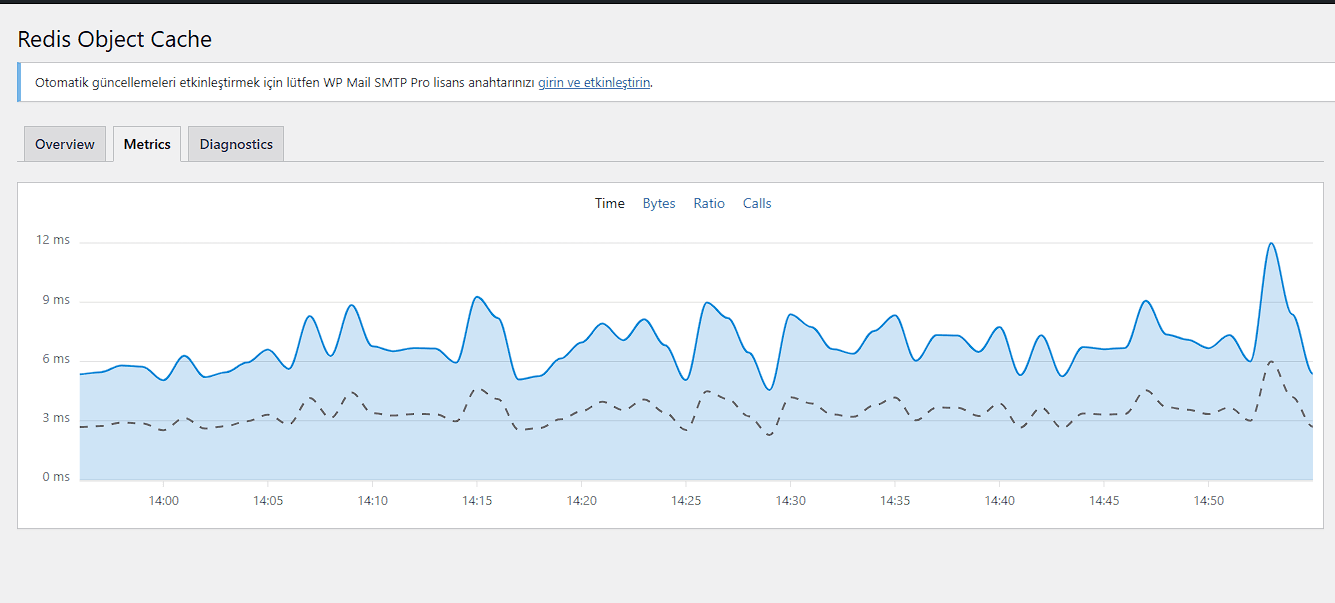The height and width of the screenshot is (603, 1335).
Task: Click the 12 ms y-axis label
Action: click(53, 240)
